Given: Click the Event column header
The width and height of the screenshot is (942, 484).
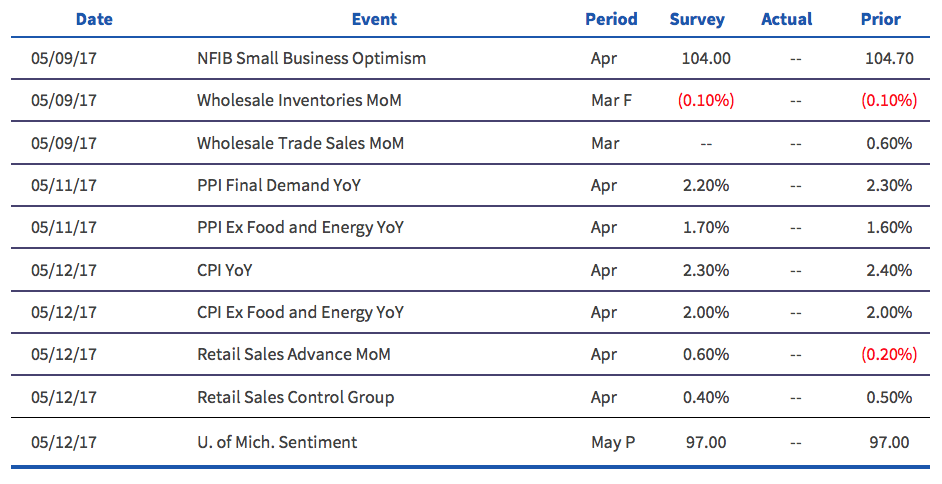Looking at the screenshot, I should pos(374,19).
